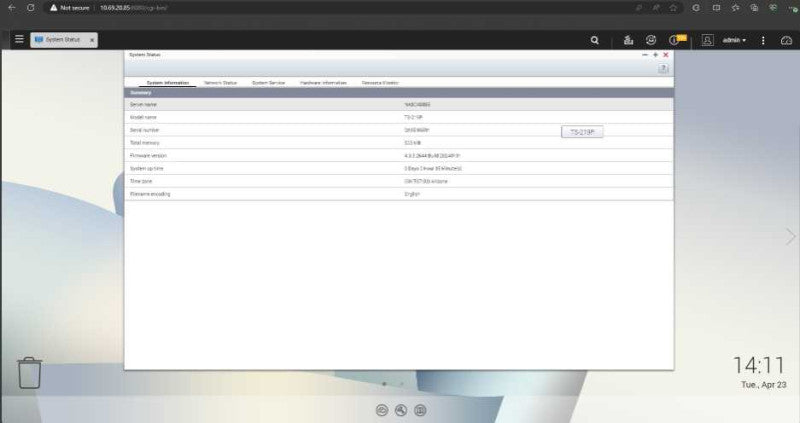Close the System Status window
The height and width of the screenshot is (423, 800).
tap(666, 55)
